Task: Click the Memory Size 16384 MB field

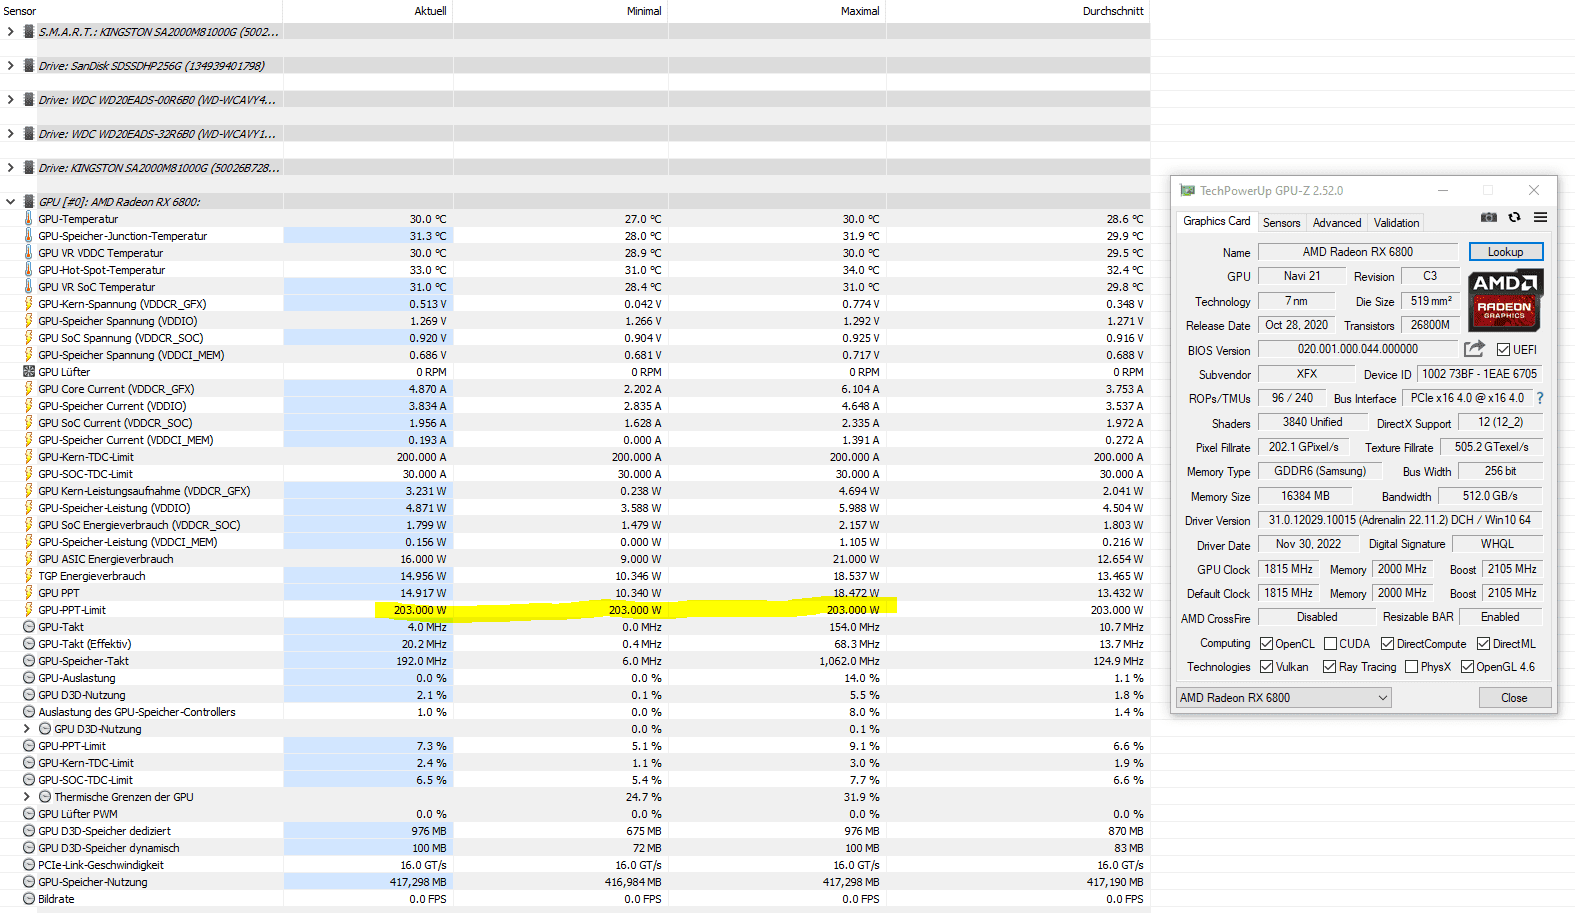Action: [x=1306, y=496]
